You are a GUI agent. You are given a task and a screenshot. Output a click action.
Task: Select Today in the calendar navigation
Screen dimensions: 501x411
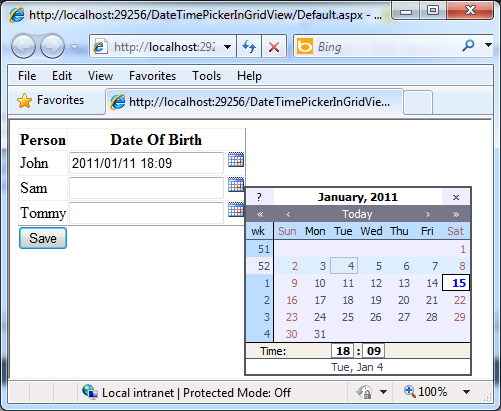coord(357,214)
